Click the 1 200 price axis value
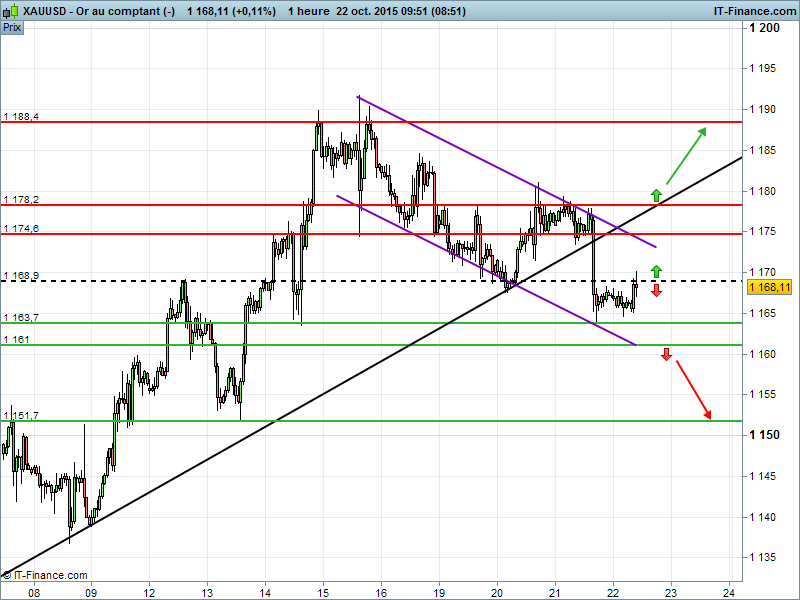 pos(764,28)
